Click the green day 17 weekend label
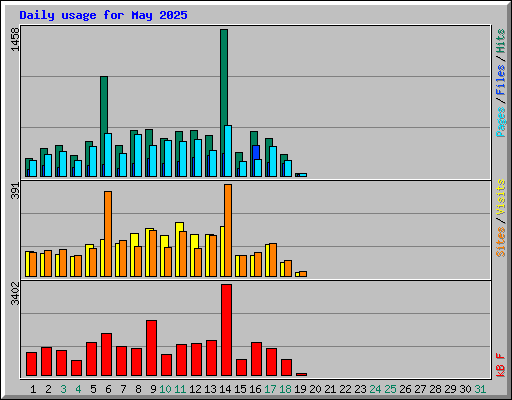This screenshot has width=512, height=400. [270, 389]
